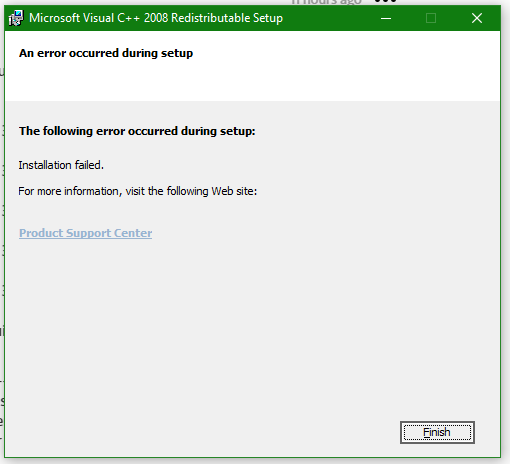Click the Finish button
This screenshot has width=510, height=464.
click(437, 432)
